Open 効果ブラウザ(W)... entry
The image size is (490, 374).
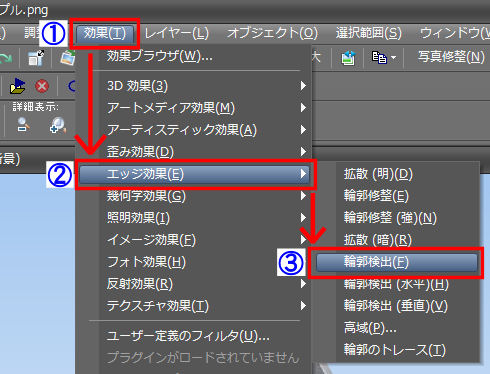point(159,56)
